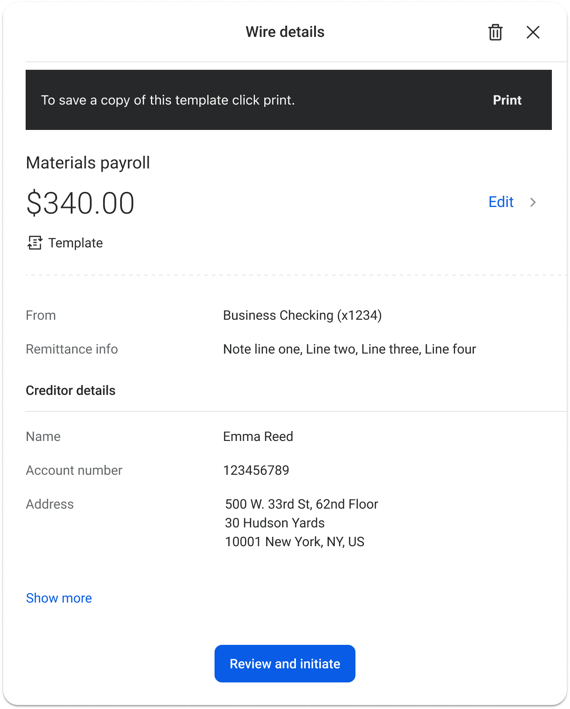Click the Template icon beside the label
The image size is (570, 709).
[x=34, y=243]
